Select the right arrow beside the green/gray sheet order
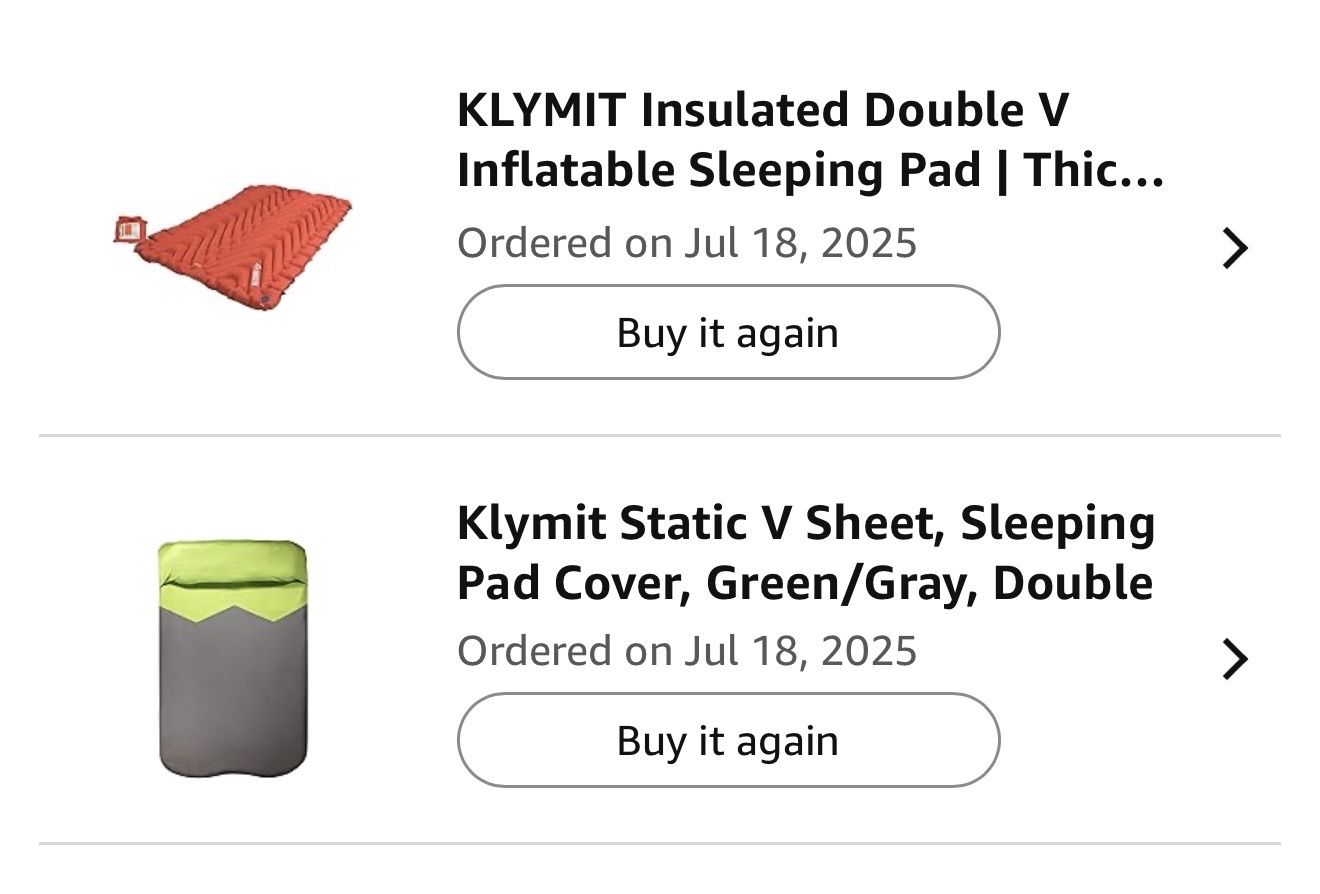This screenshot has width=1320, height=894. coord(1235,660)
